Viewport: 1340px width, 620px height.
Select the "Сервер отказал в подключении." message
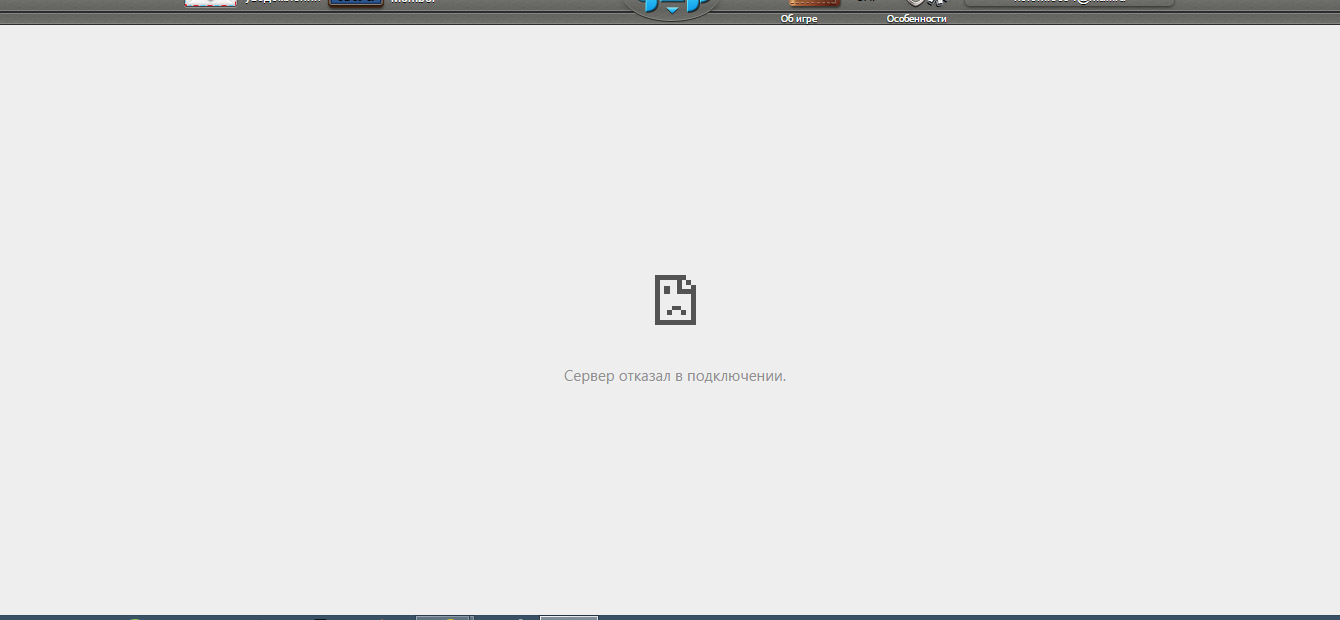[x=675, y=376]
